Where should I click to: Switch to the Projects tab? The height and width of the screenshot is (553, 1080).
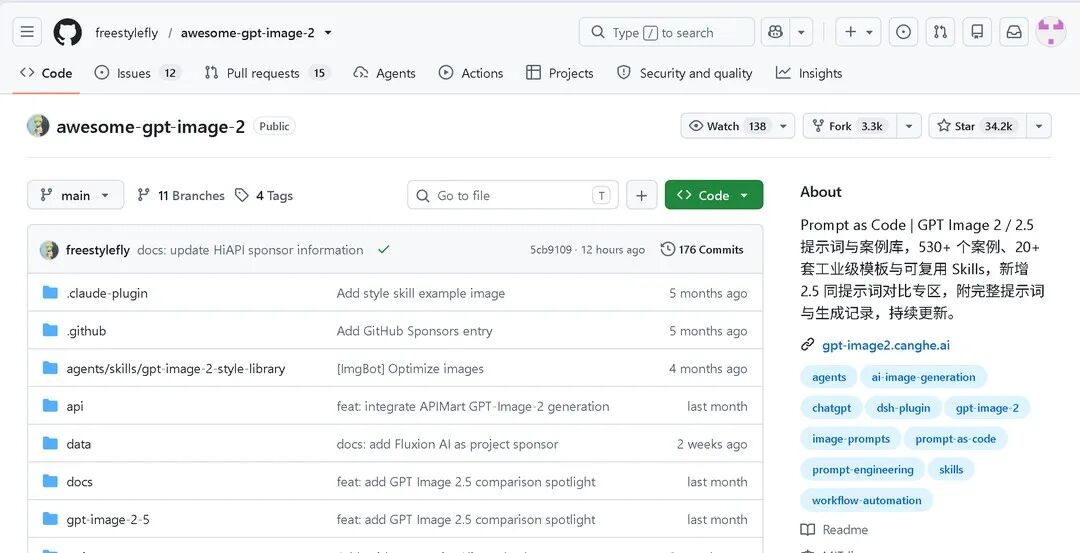pyautogui.click(x=559, y=73)
